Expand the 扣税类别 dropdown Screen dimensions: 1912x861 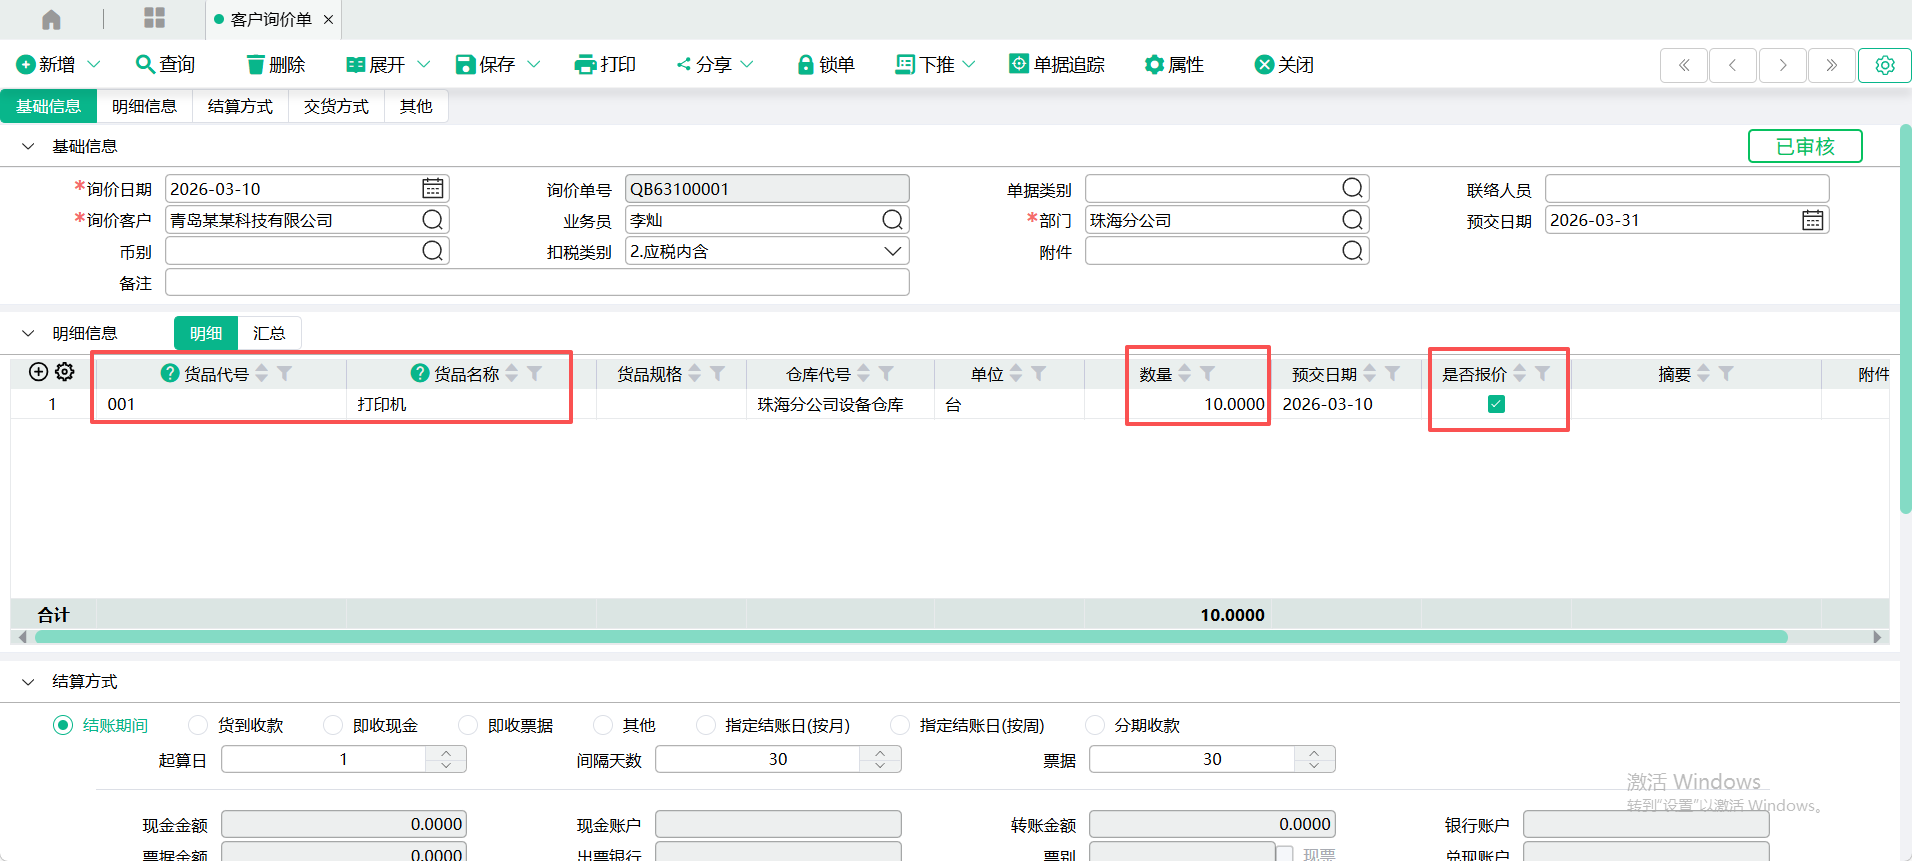(892, 251)
